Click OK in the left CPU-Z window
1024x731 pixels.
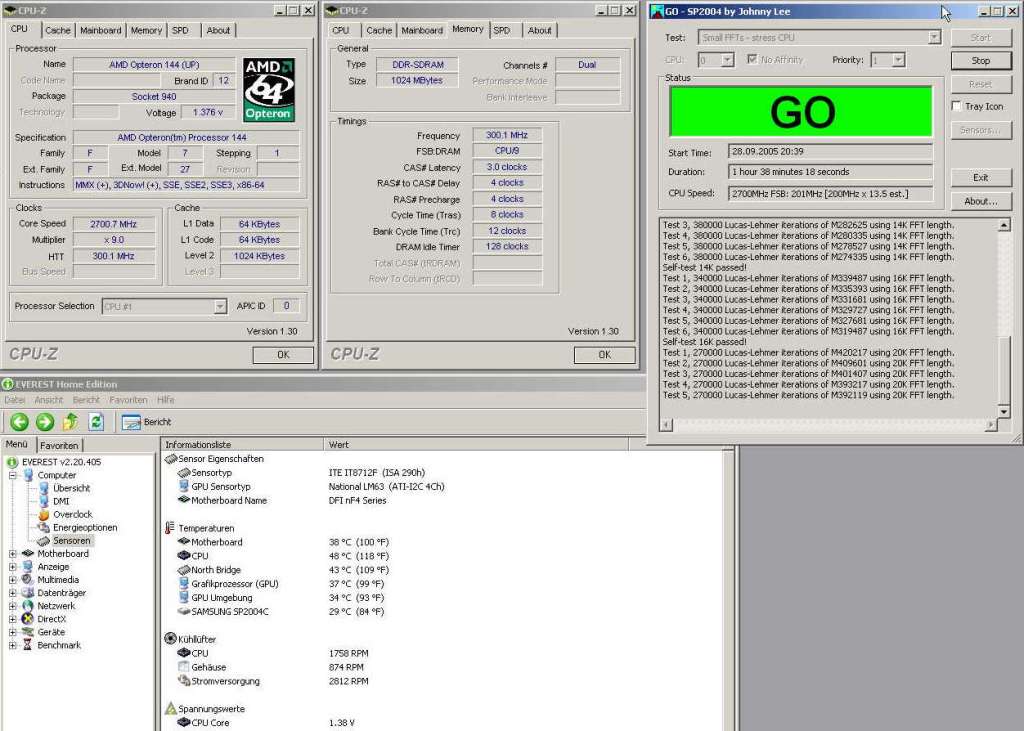pyautogui.click(x=283, y=355)
